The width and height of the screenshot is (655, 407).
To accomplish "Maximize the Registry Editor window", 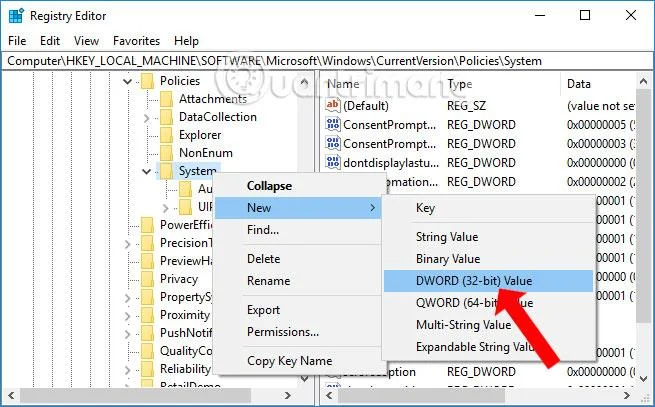I will tap(585, 15).
